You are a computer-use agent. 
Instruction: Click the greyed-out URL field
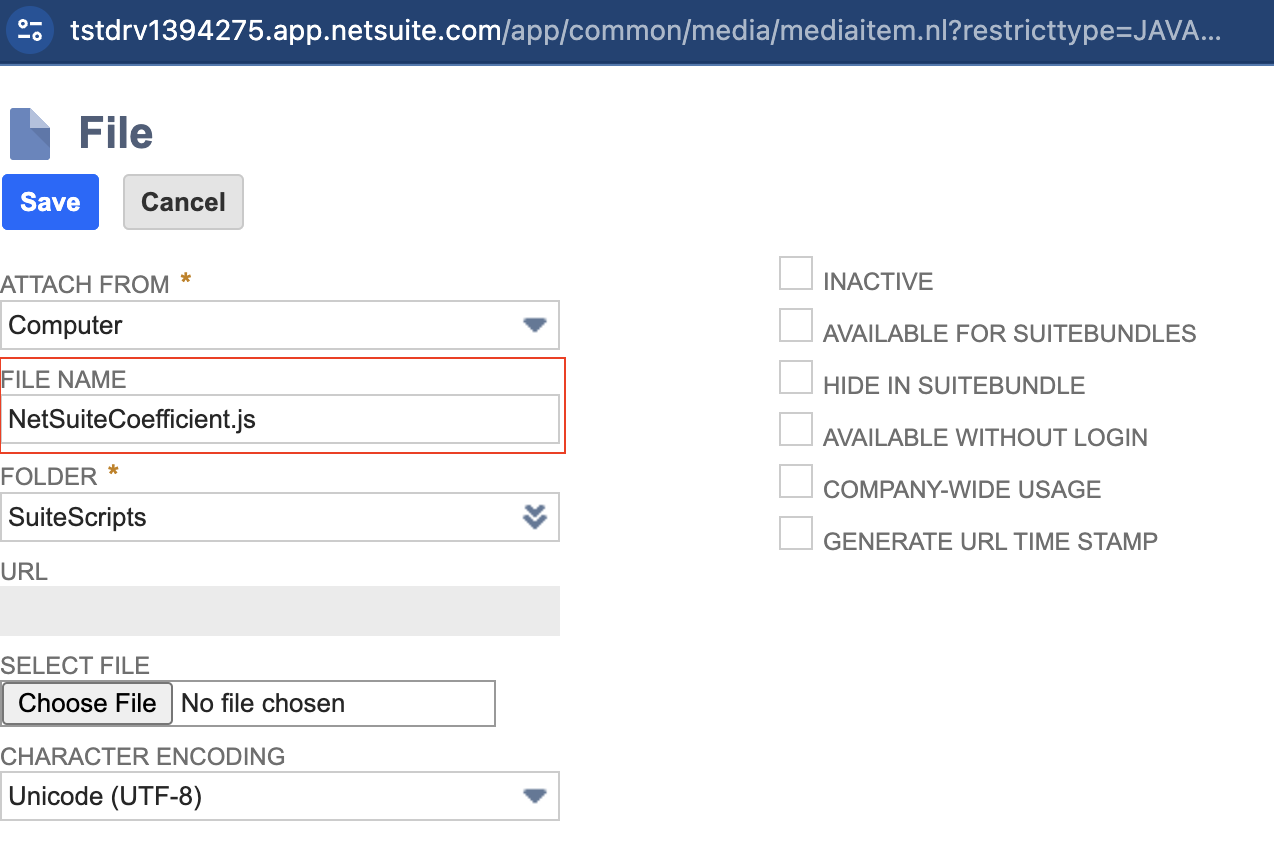pos(280,611)
